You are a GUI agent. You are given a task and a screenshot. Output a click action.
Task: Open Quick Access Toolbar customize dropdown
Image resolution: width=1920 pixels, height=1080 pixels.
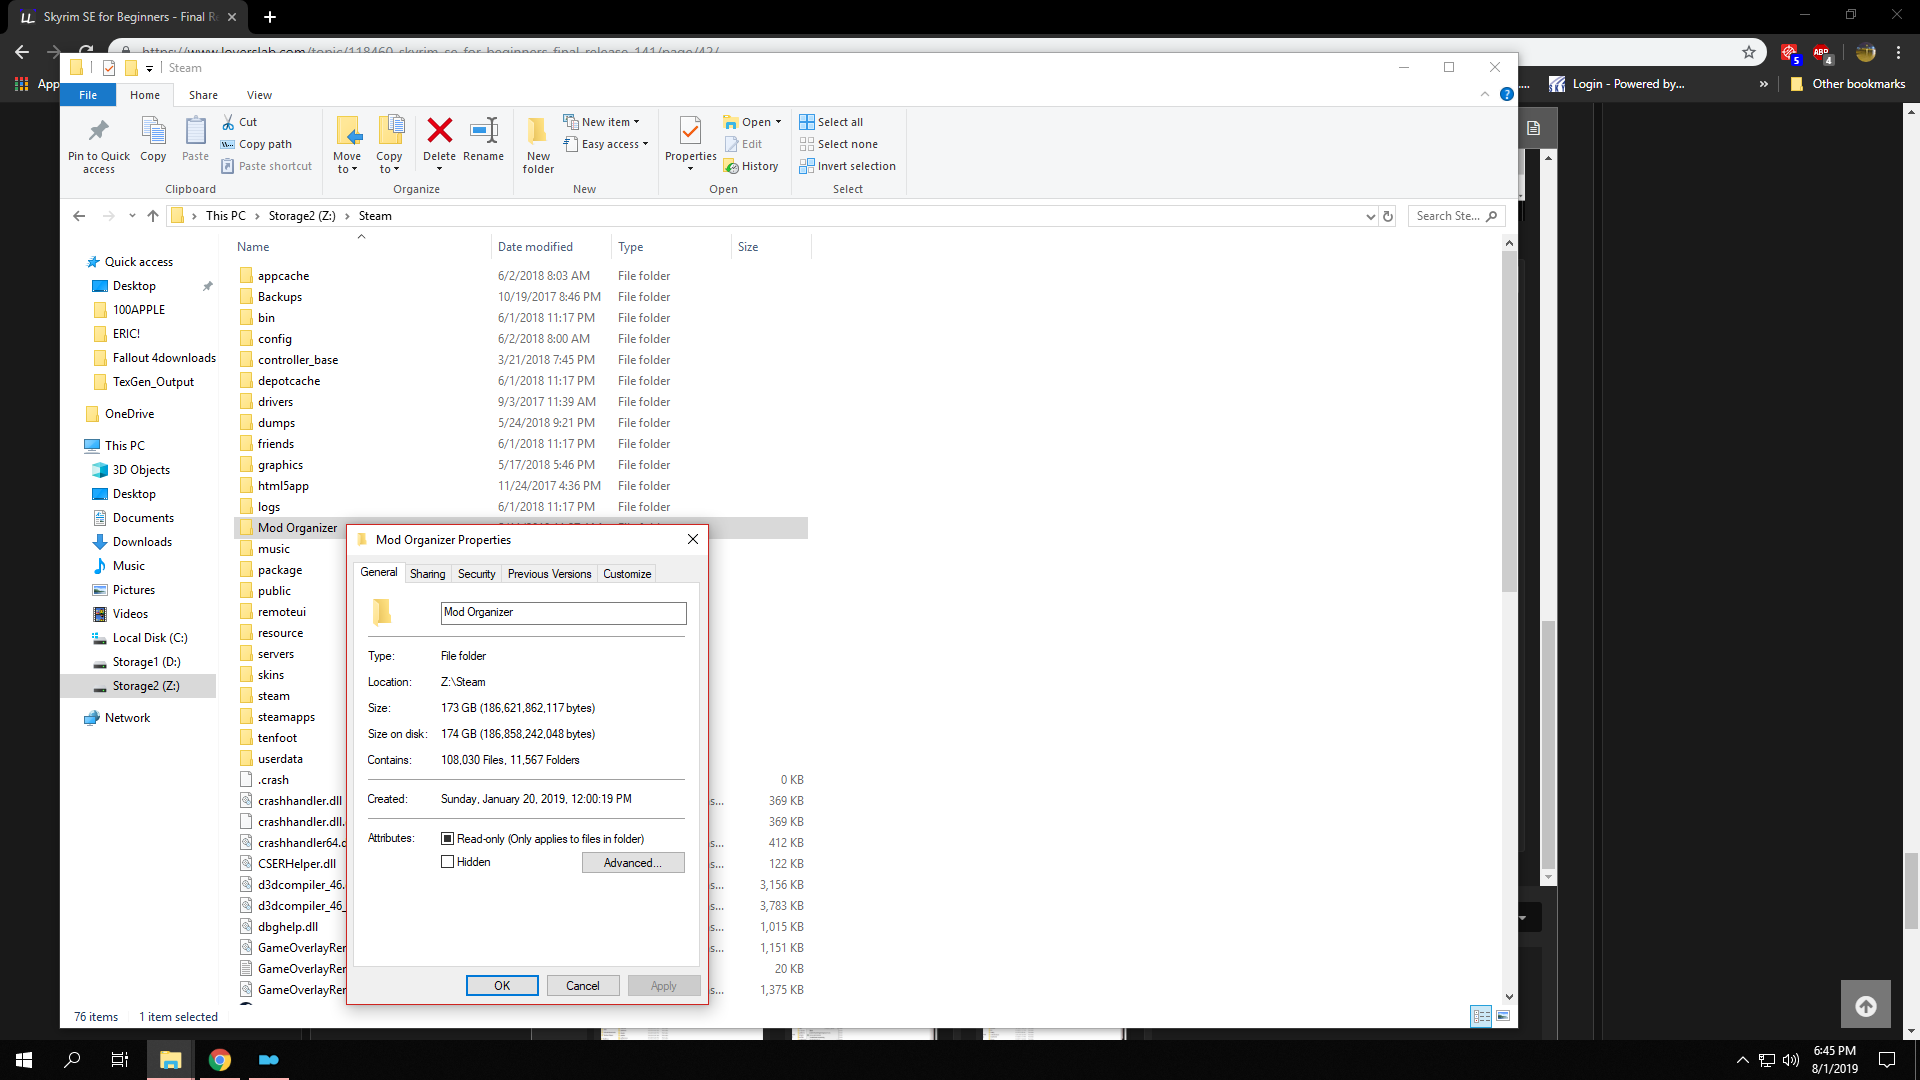click(x=149, y=68)
